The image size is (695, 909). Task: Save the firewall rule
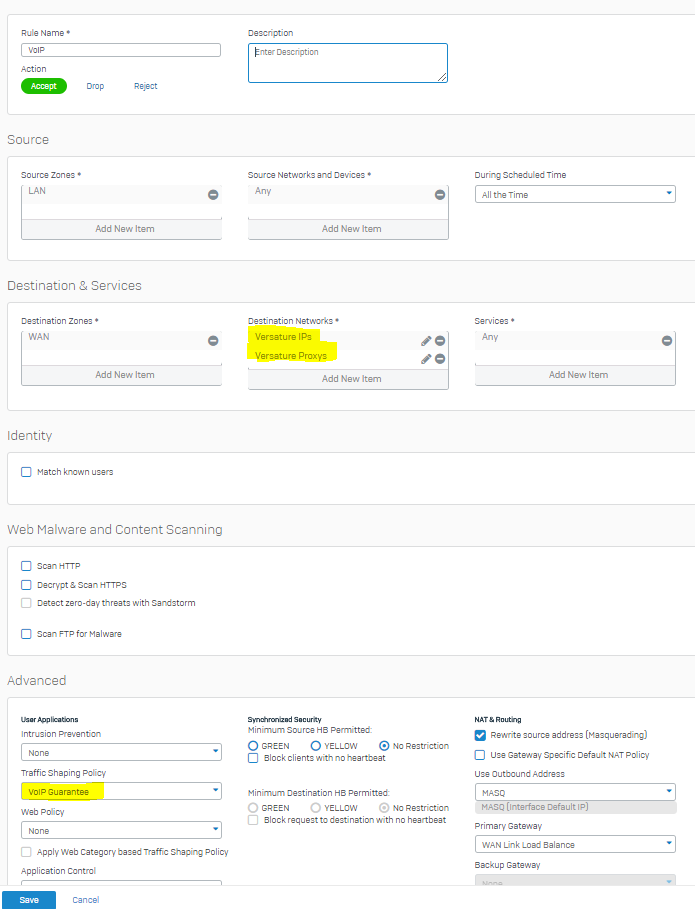29,900
